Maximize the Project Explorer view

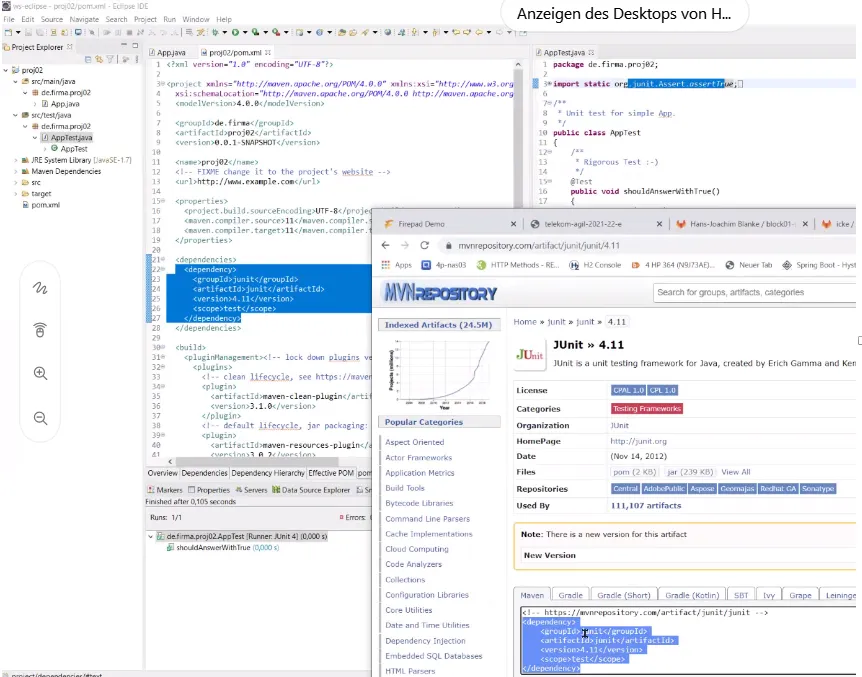[135, 45]
